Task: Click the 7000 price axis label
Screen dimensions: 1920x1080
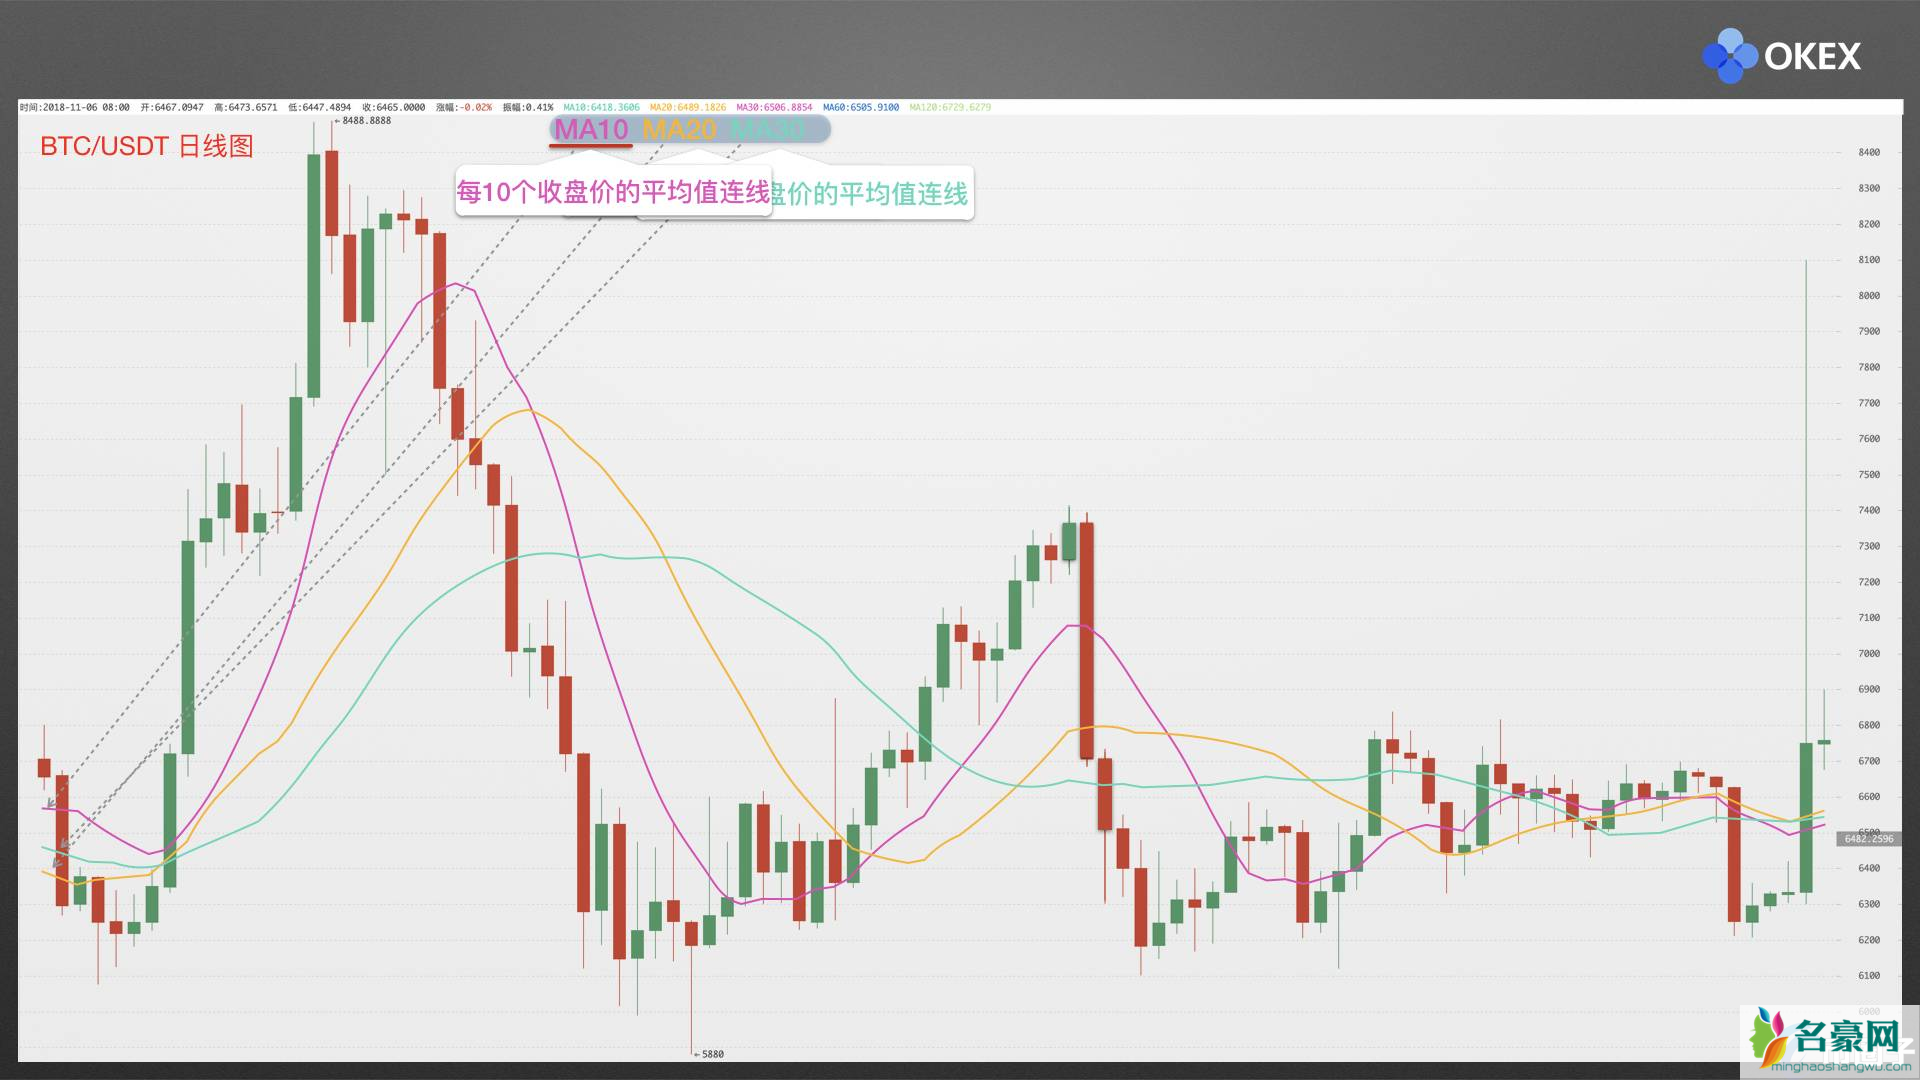Action: (x=1868, y=654)
